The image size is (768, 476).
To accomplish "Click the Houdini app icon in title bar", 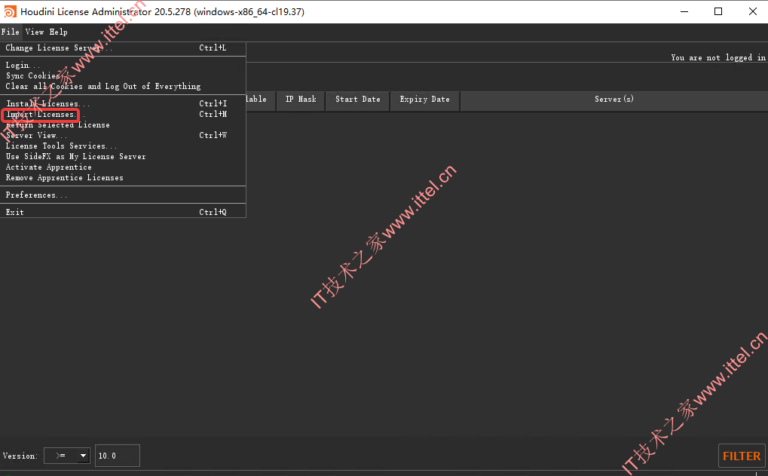I will tap(10, 11).
